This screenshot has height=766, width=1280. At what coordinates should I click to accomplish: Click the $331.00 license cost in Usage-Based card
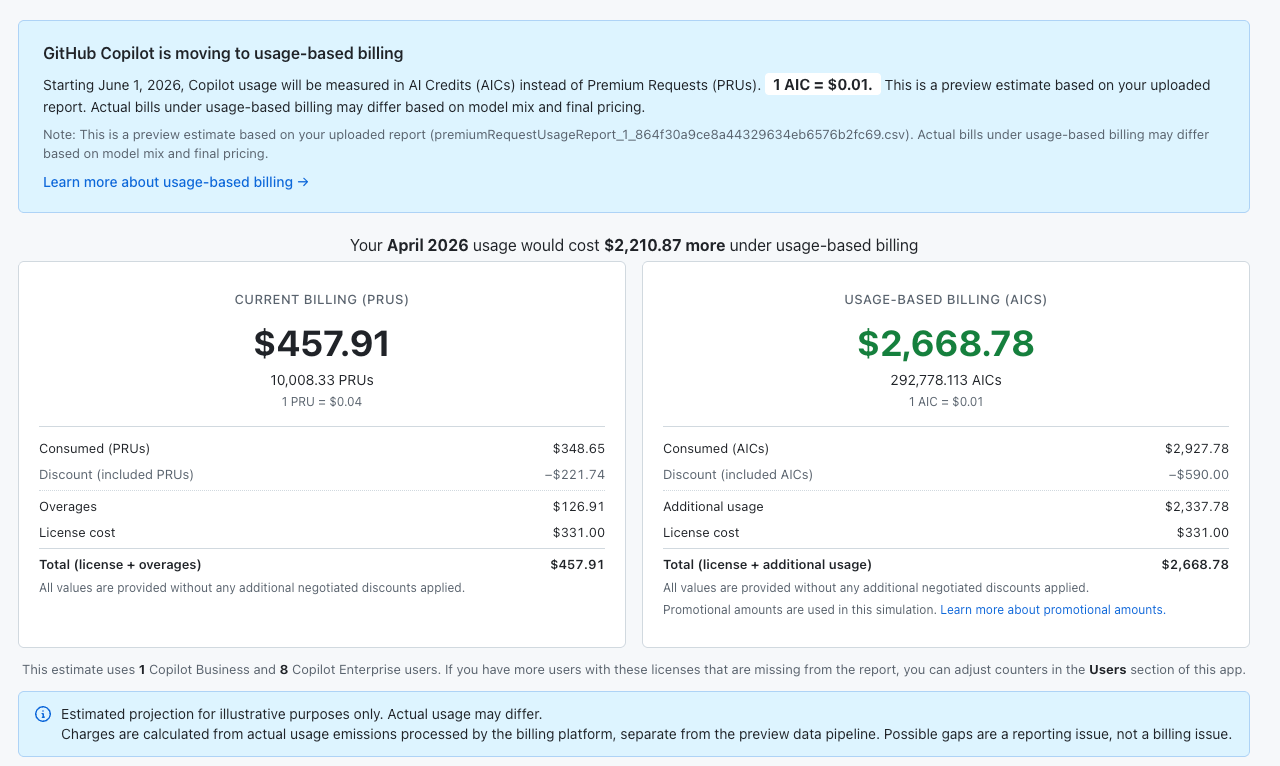(1203, 533)
